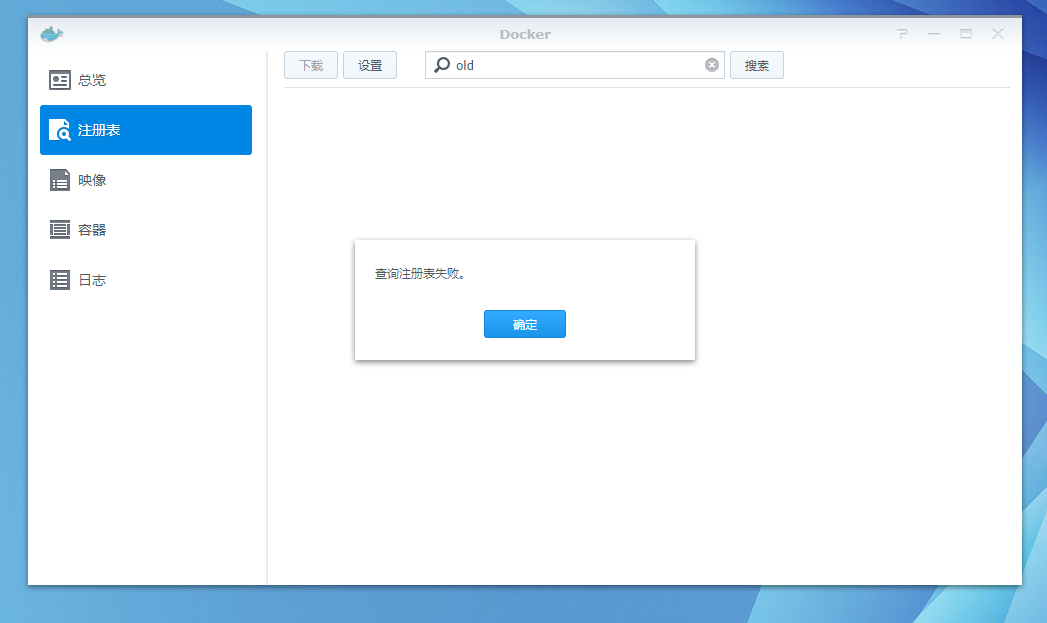This screenshot has height=623, width=1047.
Task: Click the magnifier icon in search box
Action: tap(441, 65)
